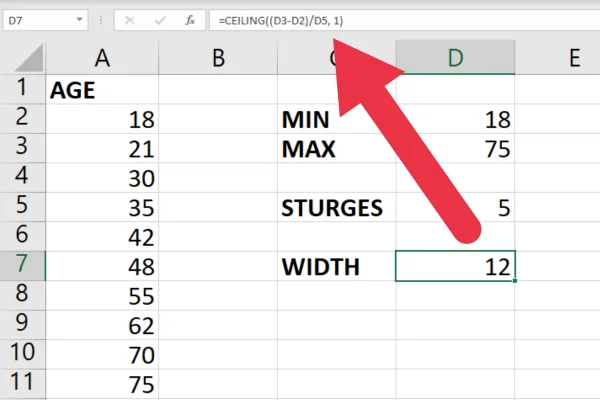600x400 pixels.
Task: Select row 6 header
Action: 22,236
